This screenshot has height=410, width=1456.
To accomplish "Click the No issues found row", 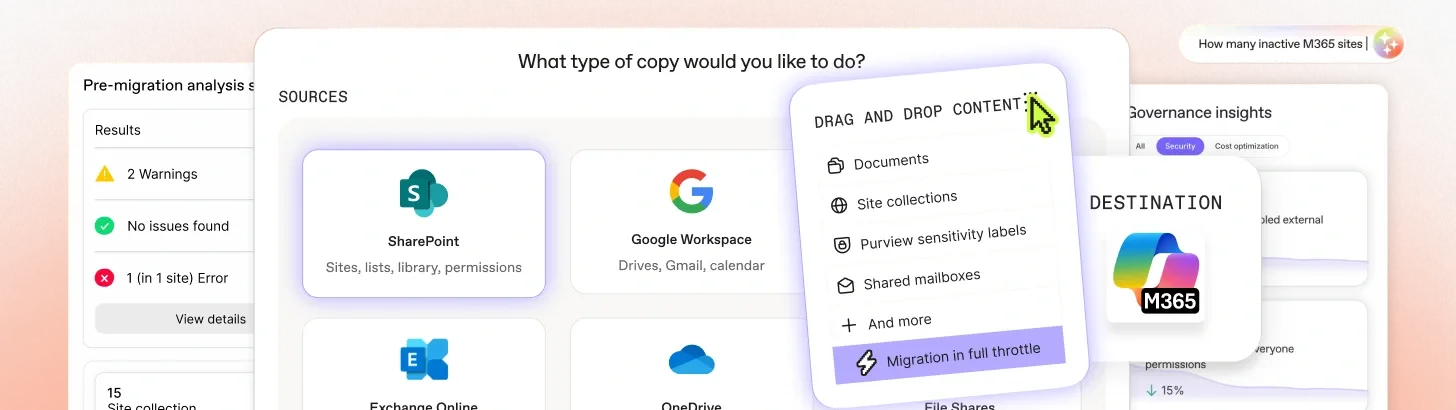I will point(172,226).
